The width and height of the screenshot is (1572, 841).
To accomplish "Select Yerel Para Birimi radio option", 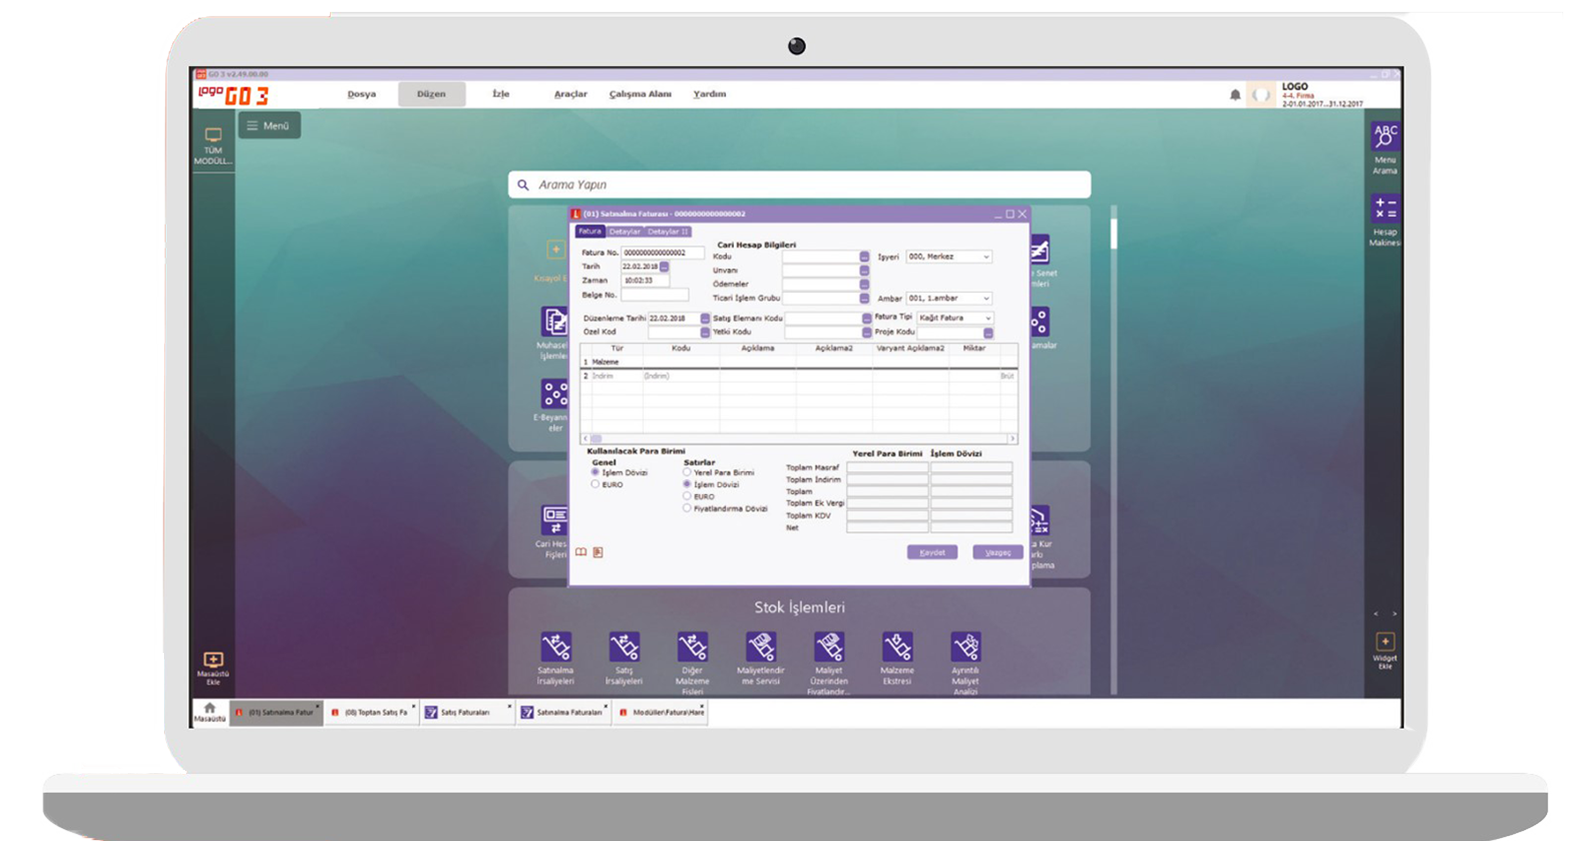I will [687, 472].
